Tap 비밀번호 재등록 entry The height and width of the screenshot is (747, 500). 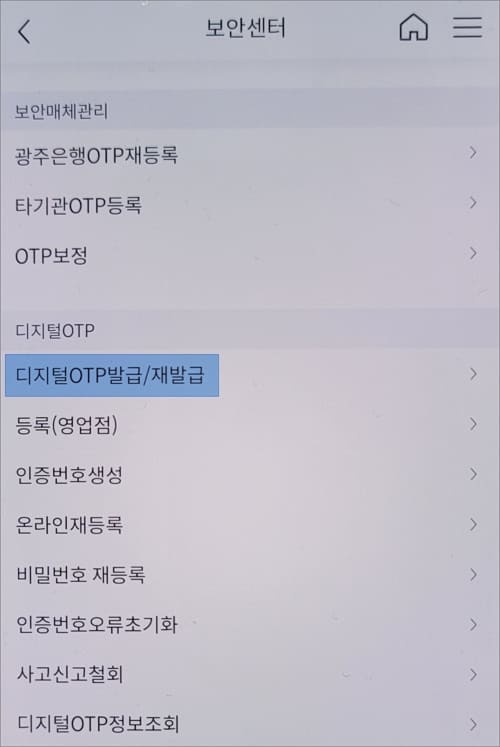click(x=250, y=575)
